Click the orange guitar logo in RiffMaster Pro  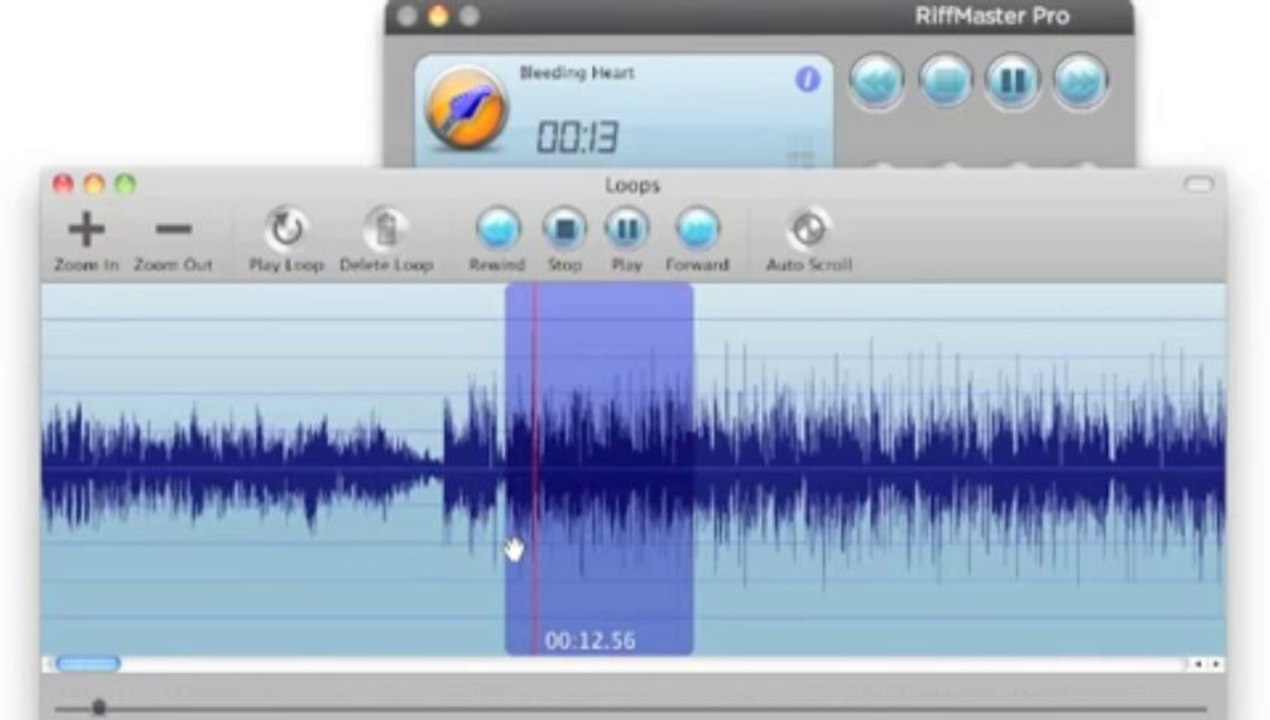[466, 108]
